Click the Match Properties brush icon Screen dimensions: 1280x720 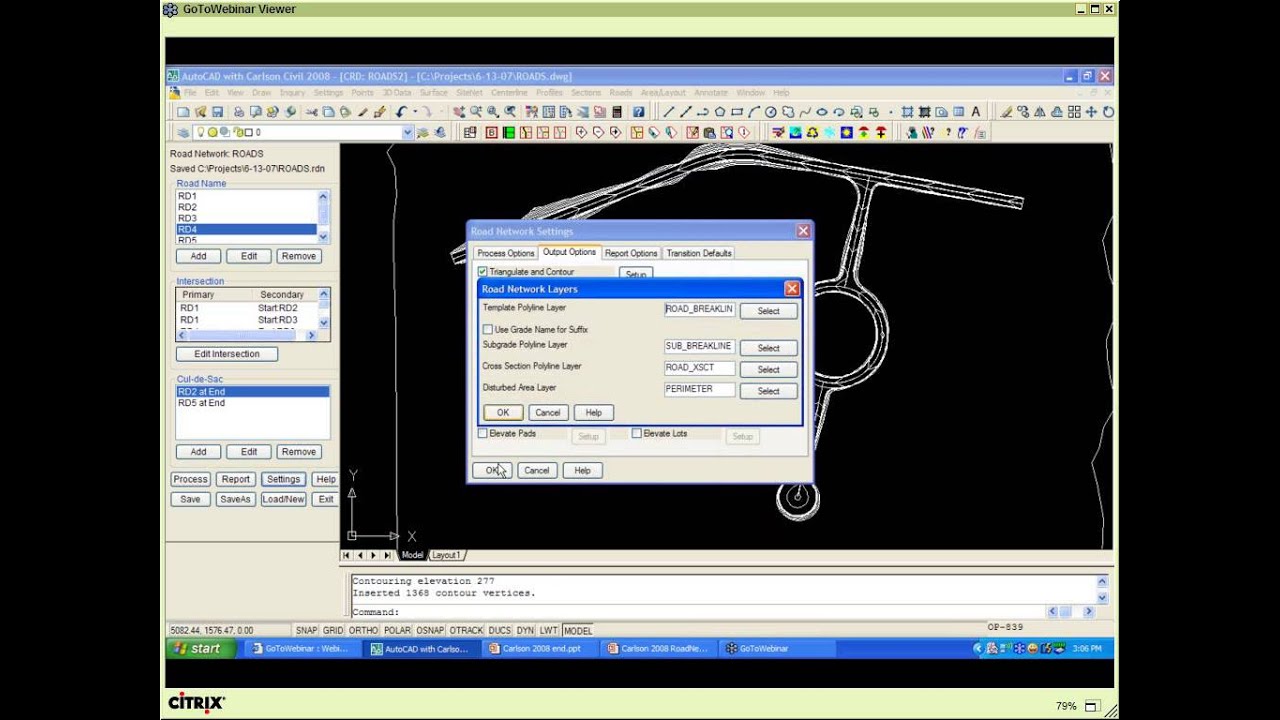click(x=363, y=112)
